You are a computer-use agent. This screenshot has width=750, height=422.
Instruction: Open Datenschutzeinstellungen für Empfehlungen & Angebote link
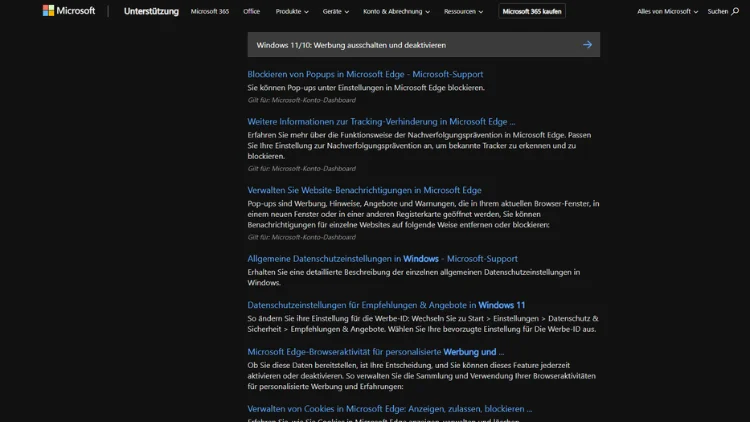click(386, 305)
